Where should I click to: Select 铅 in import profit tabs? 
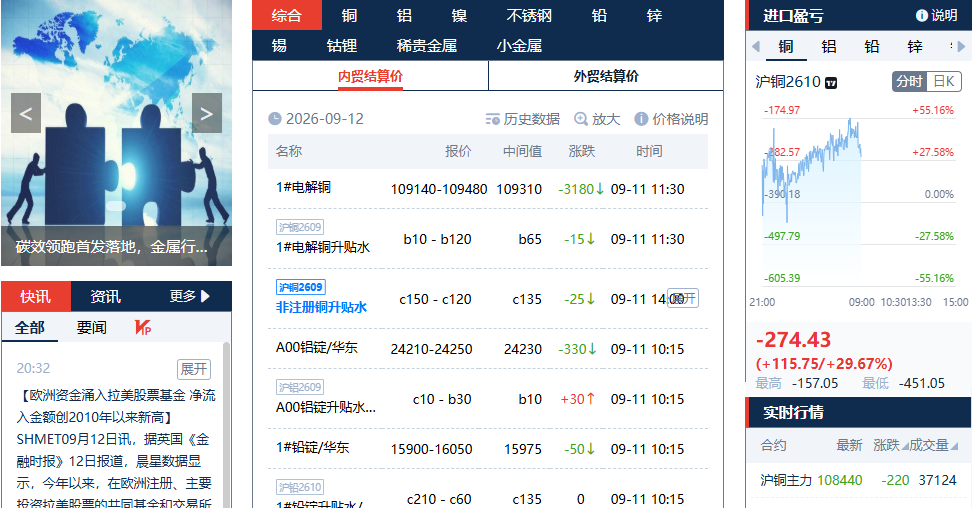(x=872, y=47)
